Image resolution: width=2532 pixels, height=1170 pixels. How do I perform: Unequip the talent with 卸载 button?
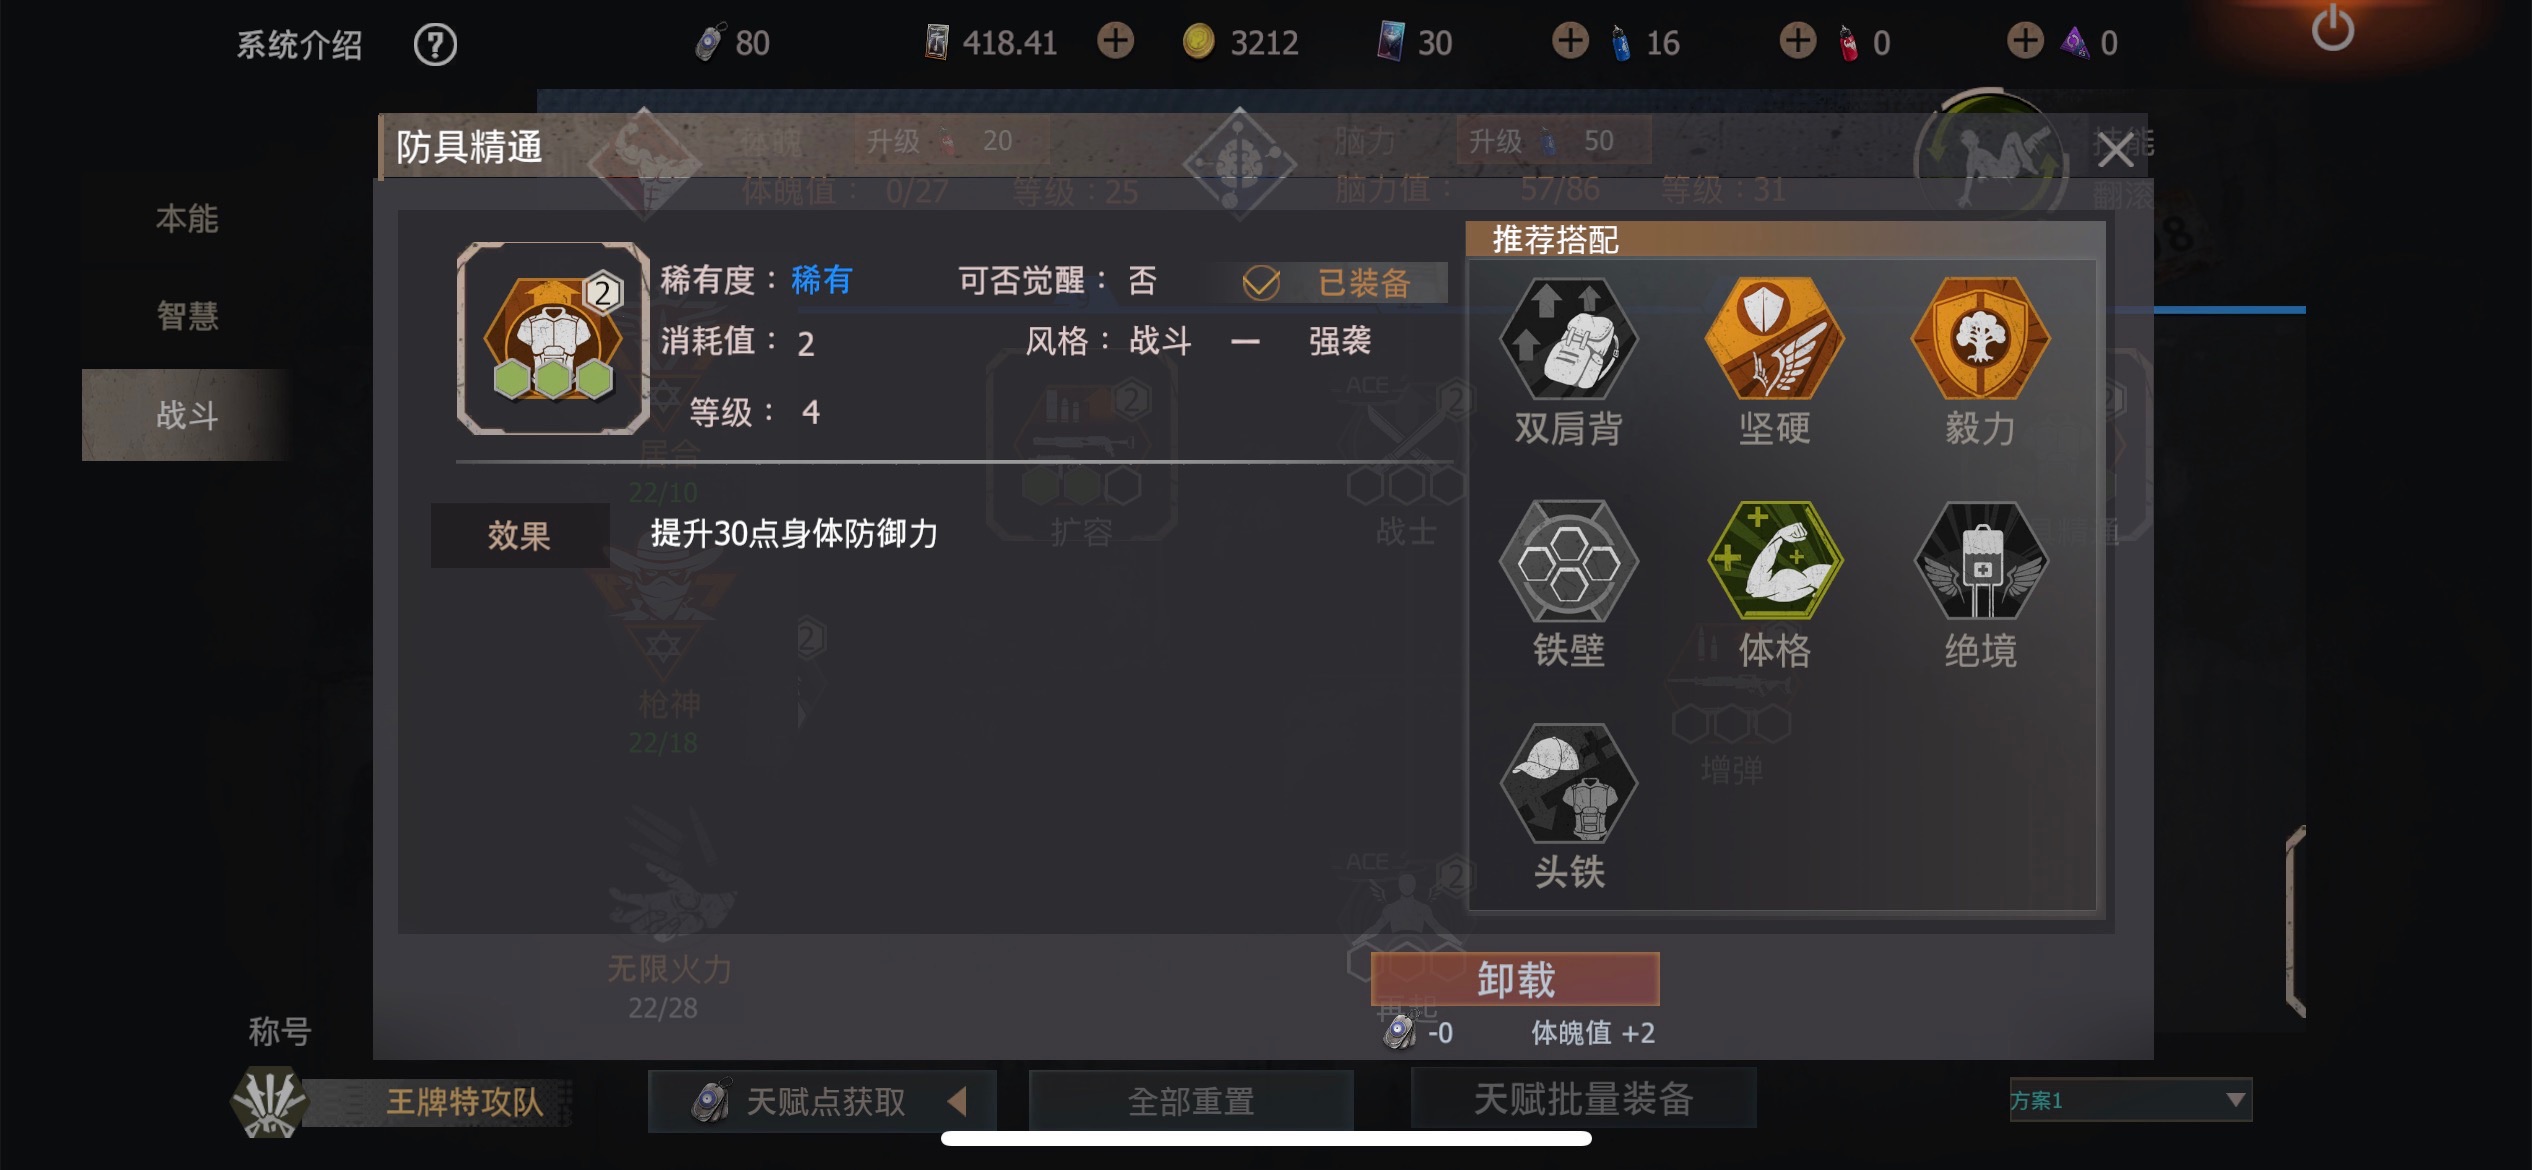coord(1515,979)
